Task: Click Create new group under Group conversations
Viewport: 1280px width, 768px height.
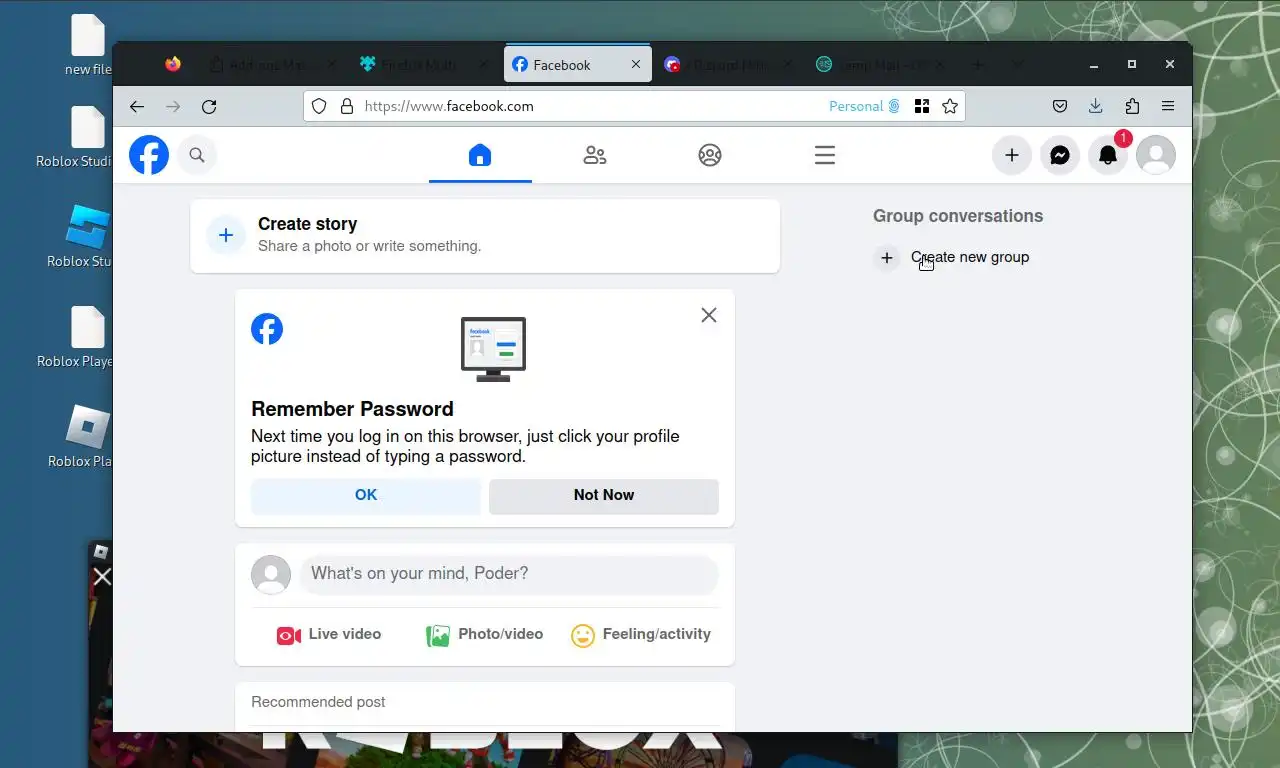Action: coord(970,257)
